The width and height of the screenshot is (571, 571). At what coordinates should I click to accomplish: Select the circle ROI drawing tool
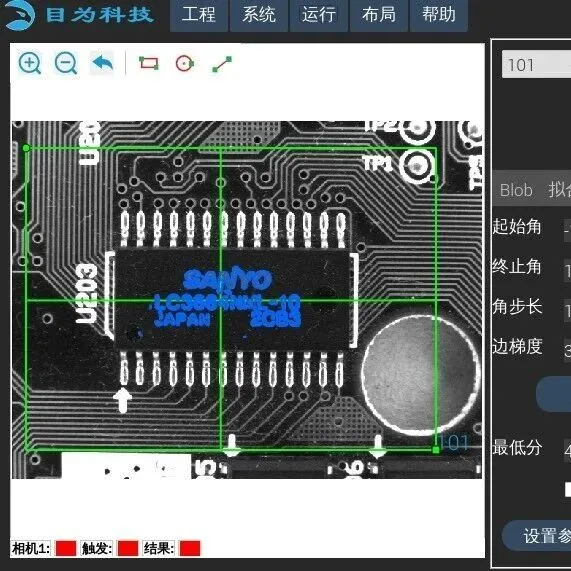[185, 64]
